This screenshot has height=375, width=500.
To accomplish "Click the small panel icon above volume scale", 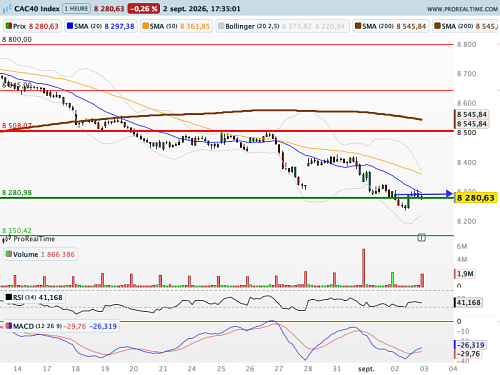I will point(422,238).
